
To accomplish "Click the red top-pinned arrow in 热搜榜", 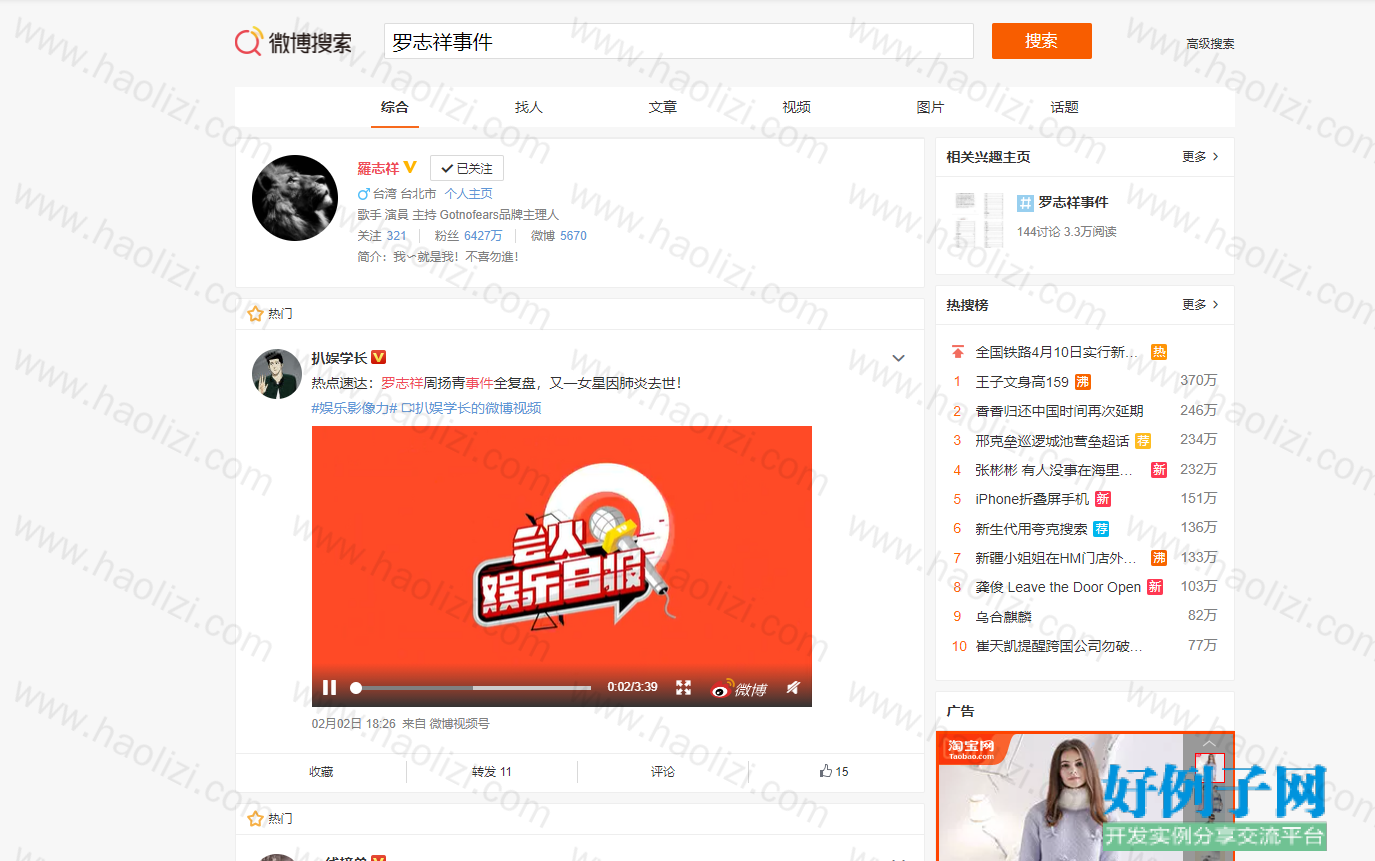I will click(958, 352).
